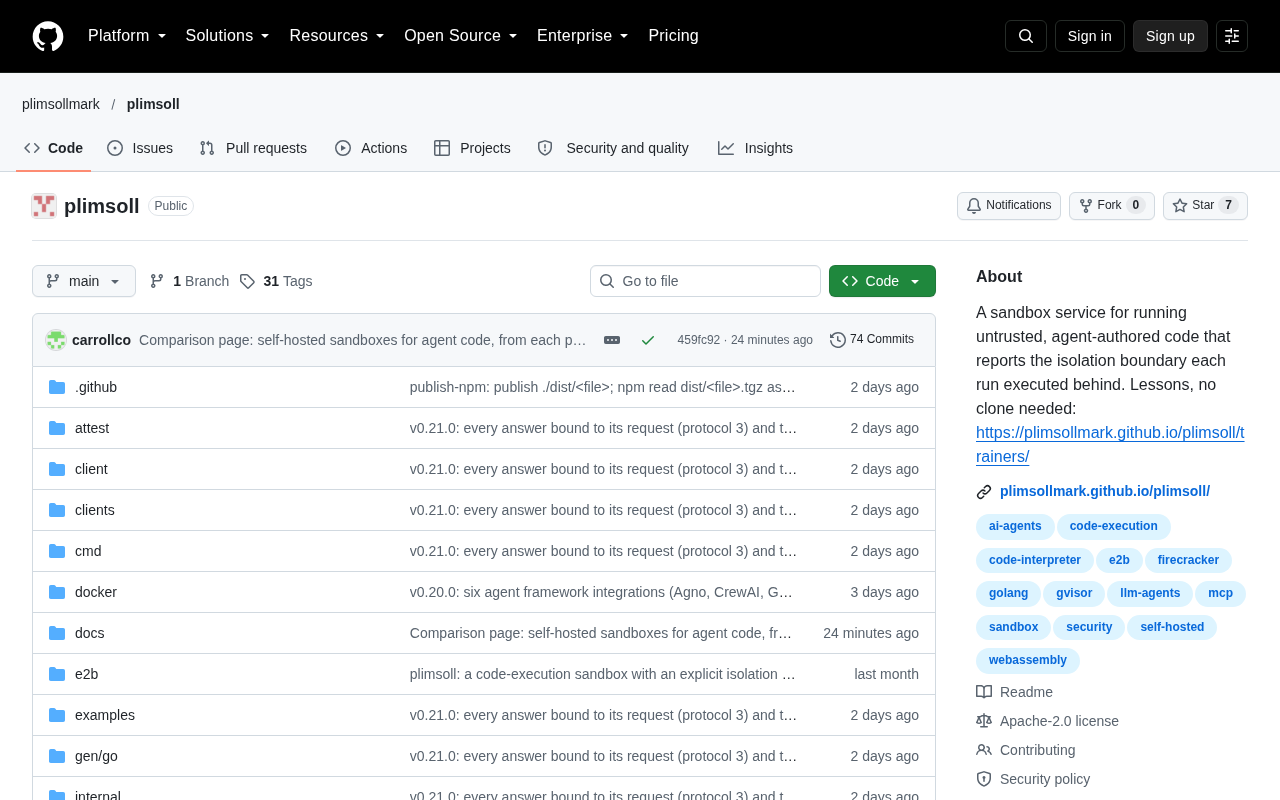Screen dimensions: 1280x800
Task: Click the carrollco avatar image
Action: (x=56, y=340)
